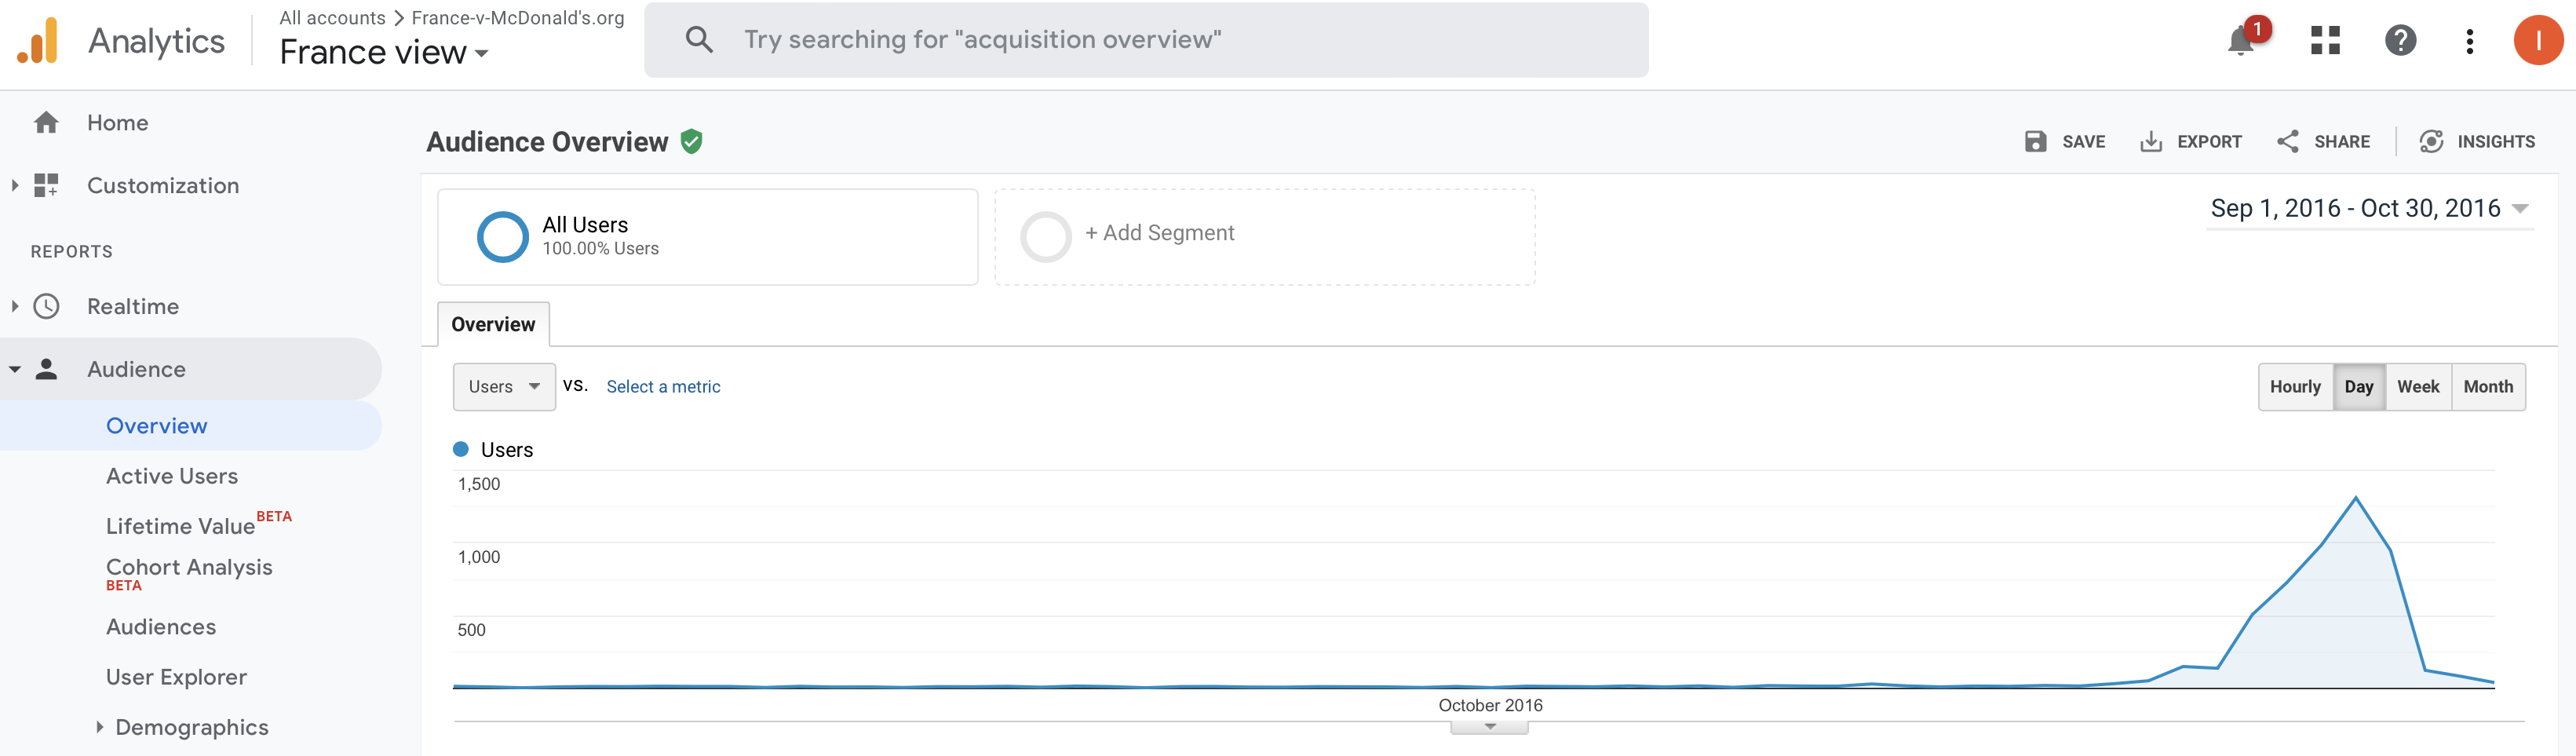2576x756 pixels.
Task: Switch to the Overview tab
Action: point(492,324)
